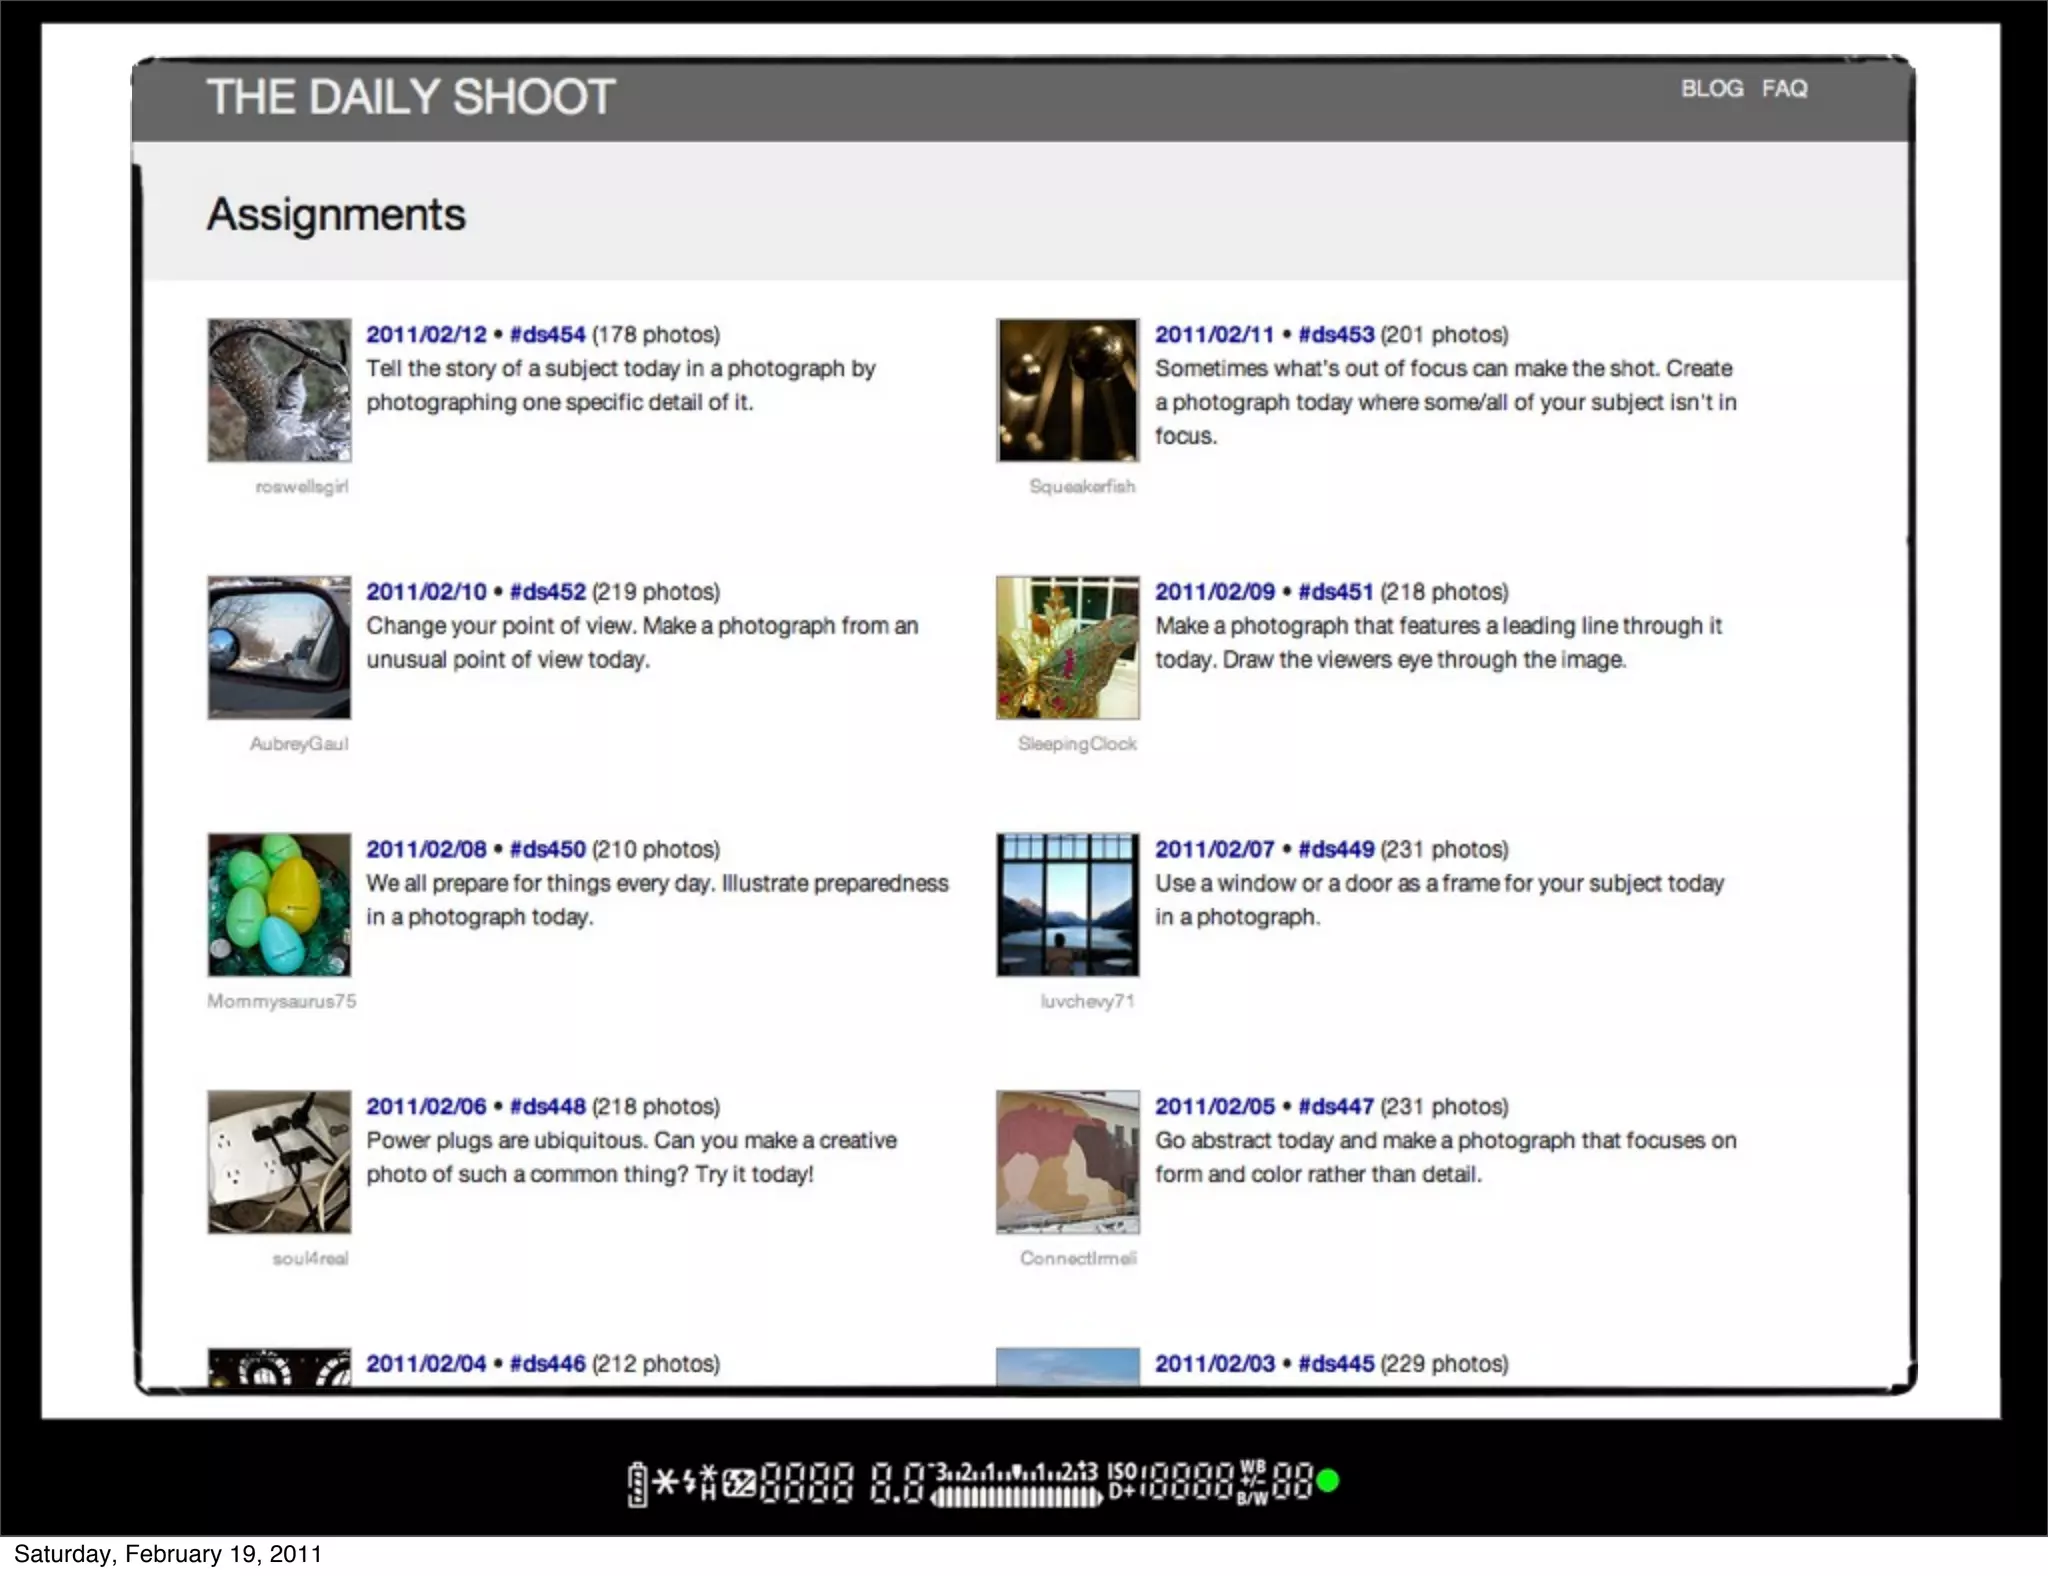Click the Mommysaurus75 username
2048x1576 pixels.
[x=281, y=1001]
